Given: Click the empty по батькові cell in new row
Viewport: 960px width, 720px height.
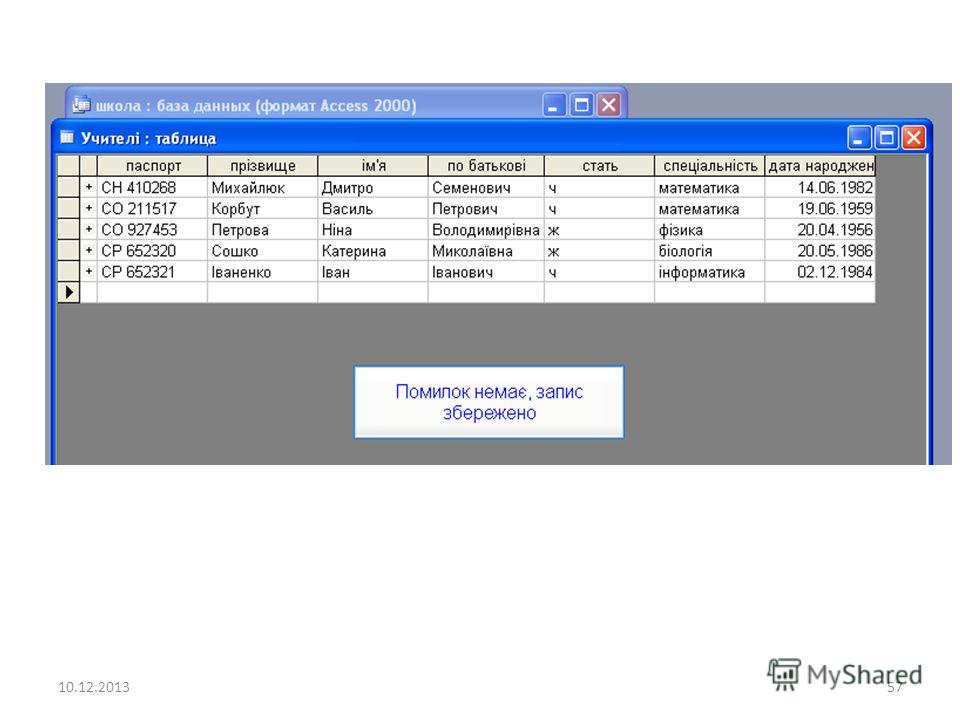Looking at the screenshot, I should [x=486, y=293].
